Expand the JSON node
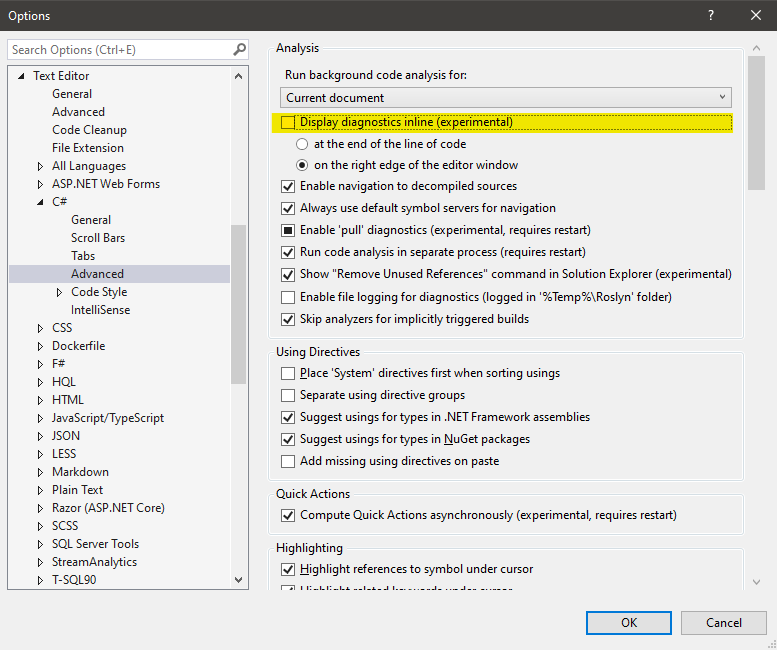This screenshot has width=777, height=650. tap(40, 436)
